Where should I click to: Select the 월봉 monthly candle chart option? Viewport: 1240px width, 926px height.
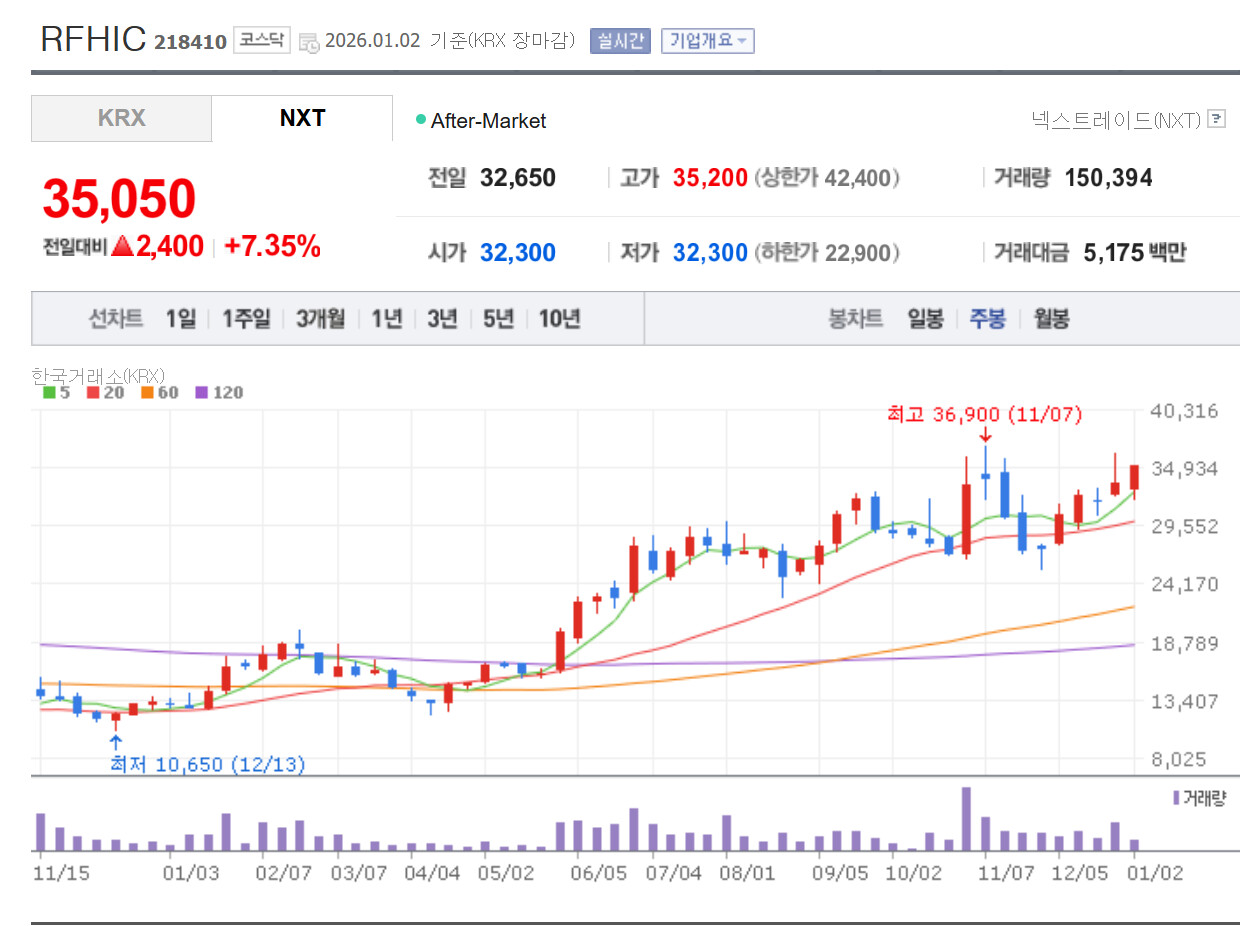(x=1051, y=319)
